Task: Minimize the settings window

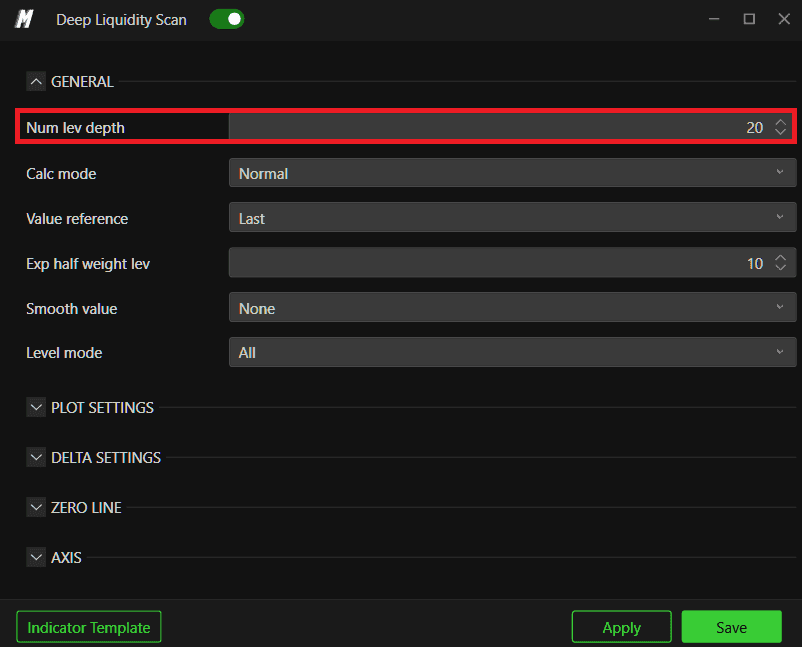Action: 714,19
